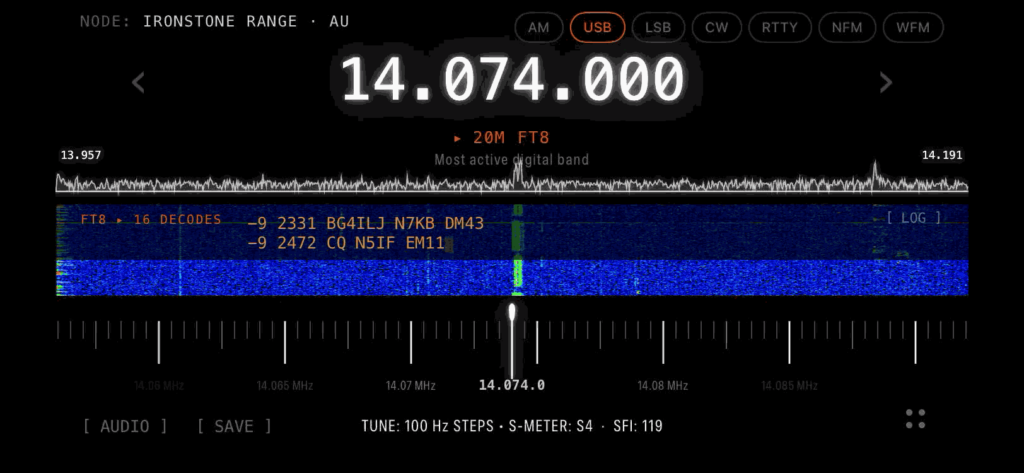Click the S-METER: S4 reading
This screenshot has height=473, width=1024.
pos(551,427)
